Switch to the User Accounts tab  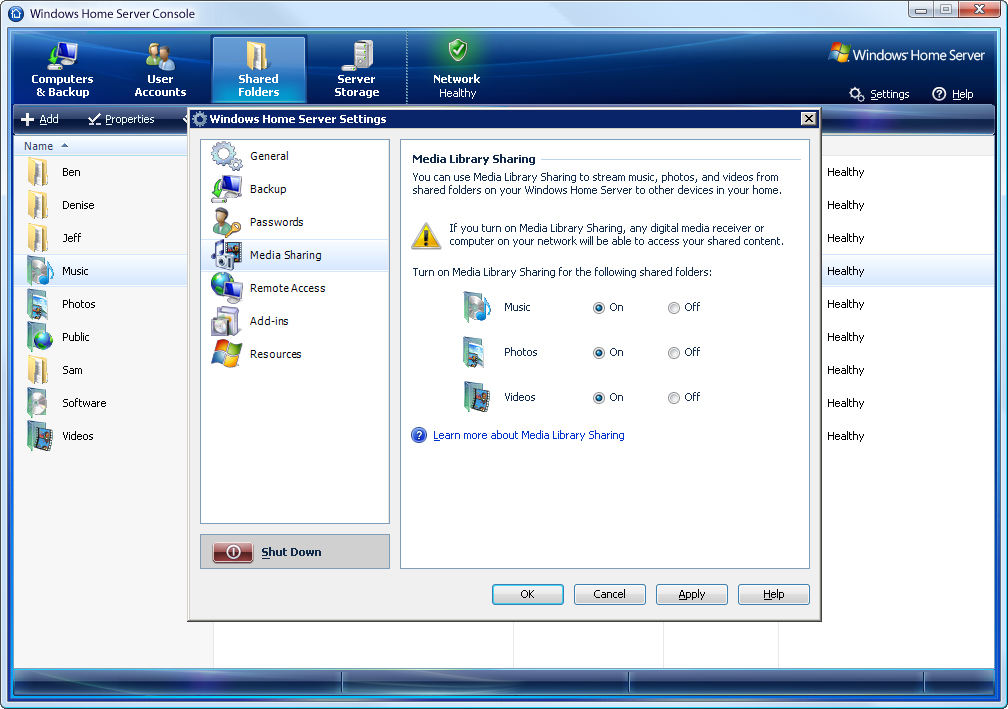tap(160, 69)
